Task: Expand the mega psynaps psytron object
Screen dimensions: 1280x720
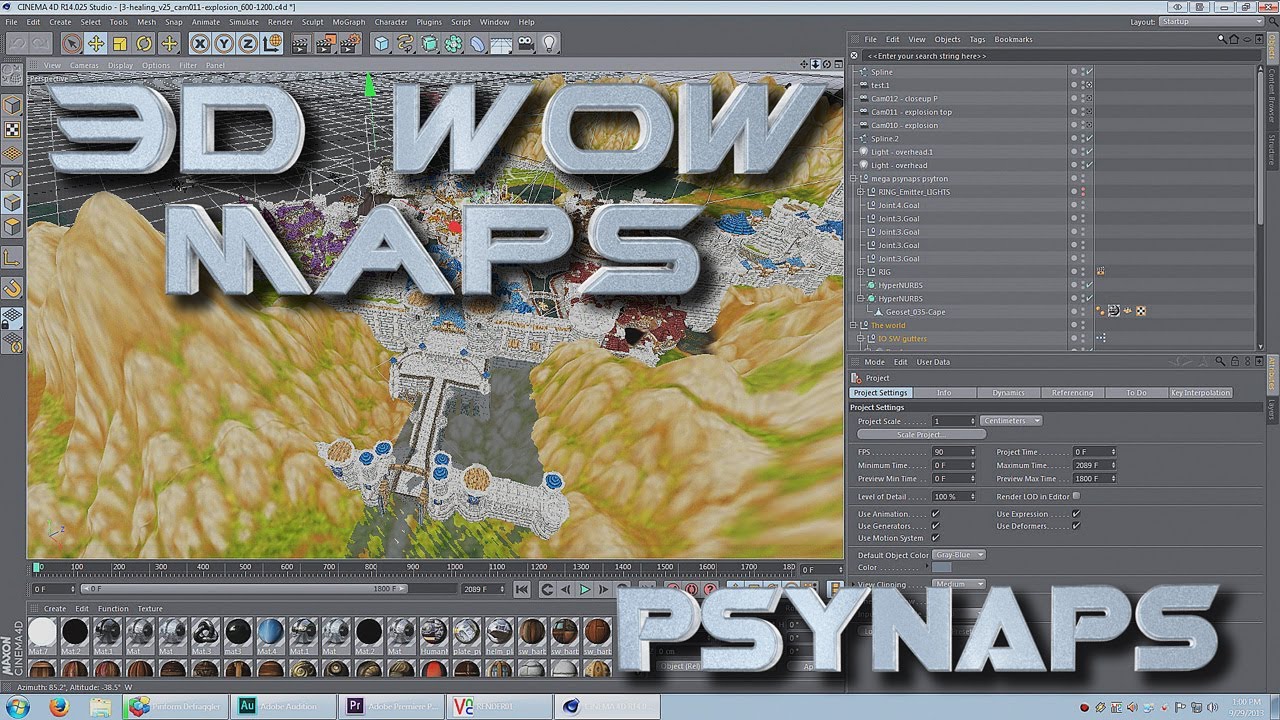Action: (854, 179)
